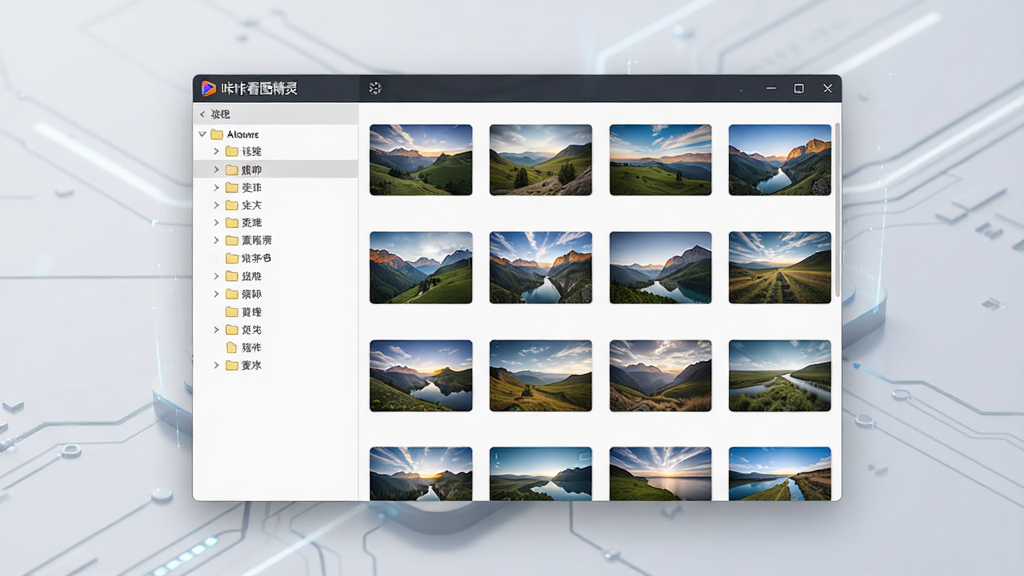Close the image viewer window
The height and width of the screenshot is (576, 1024).
827,88
